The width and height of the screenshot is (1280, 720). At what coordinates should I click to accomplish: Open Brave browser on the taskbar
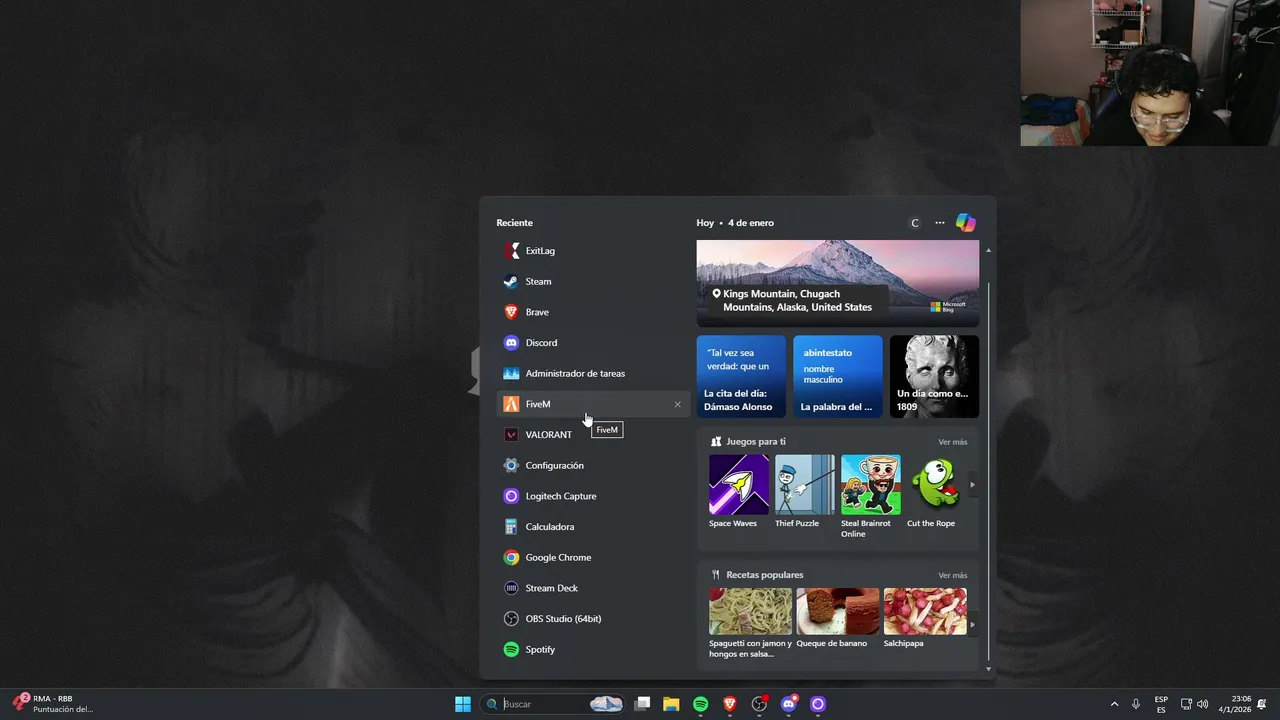coord(730,704)
